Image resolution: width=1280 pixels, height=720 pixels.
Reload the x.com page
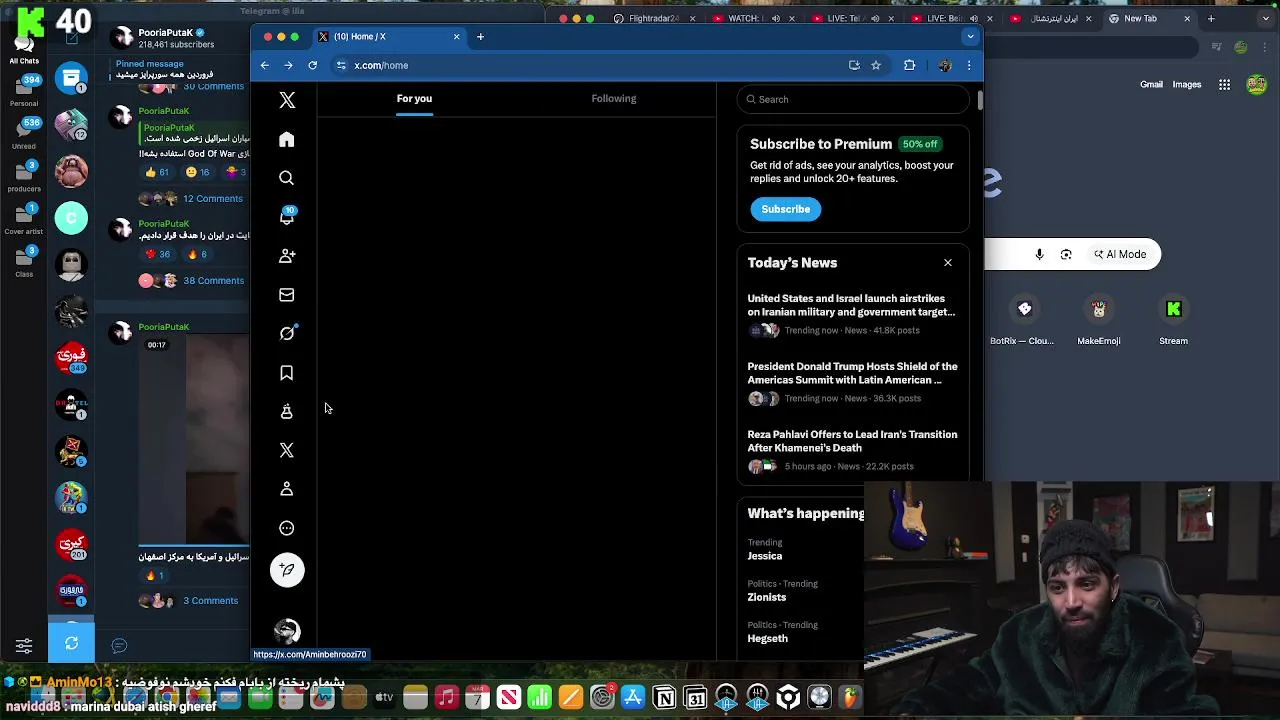[313, 65]
